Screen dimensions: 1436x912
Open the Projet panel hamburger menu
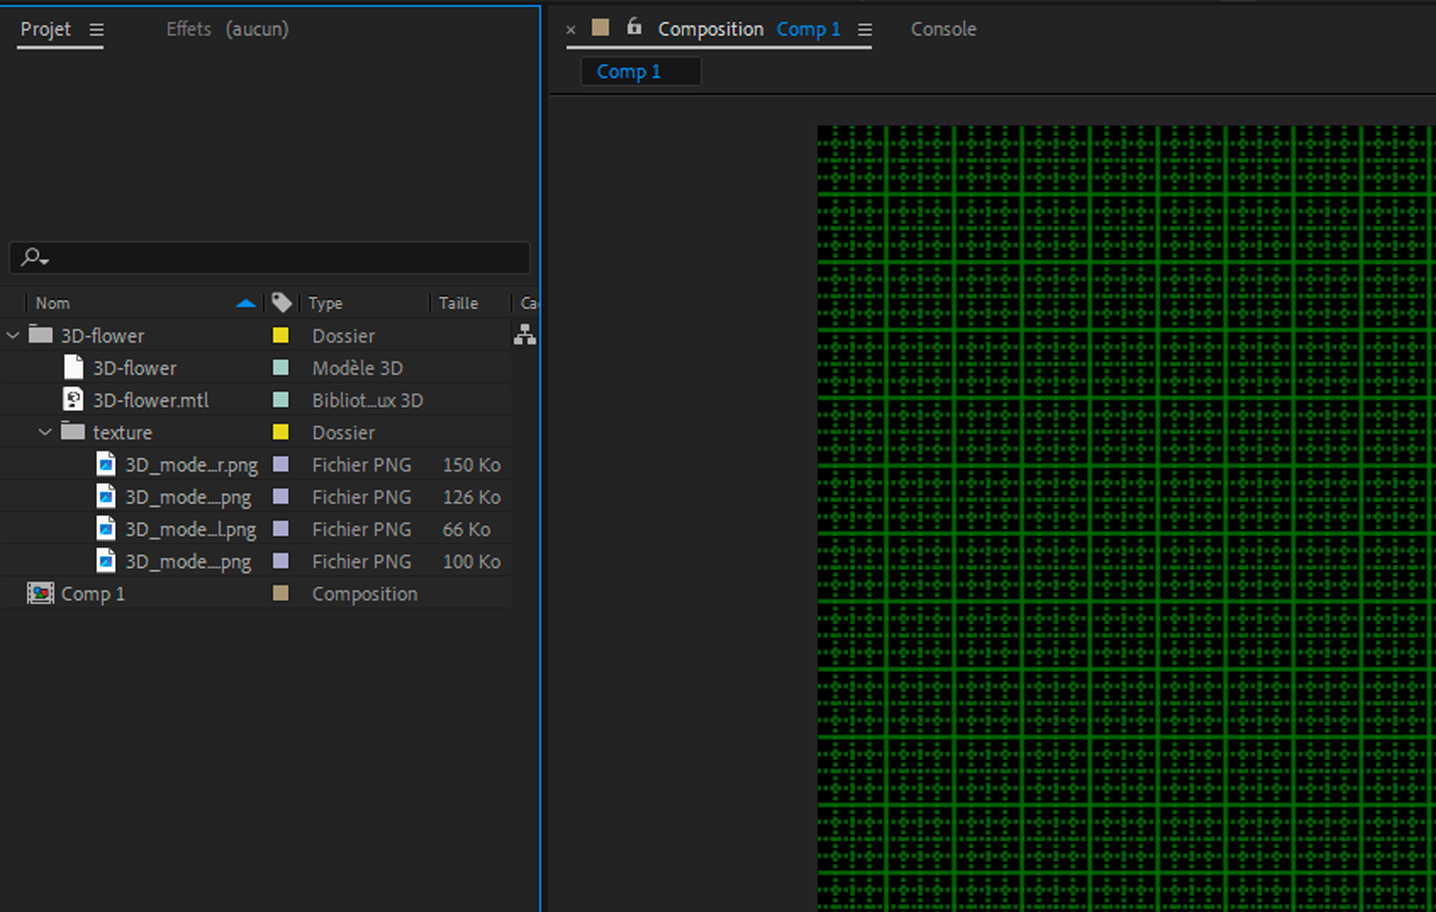click(x=96, y=30)
